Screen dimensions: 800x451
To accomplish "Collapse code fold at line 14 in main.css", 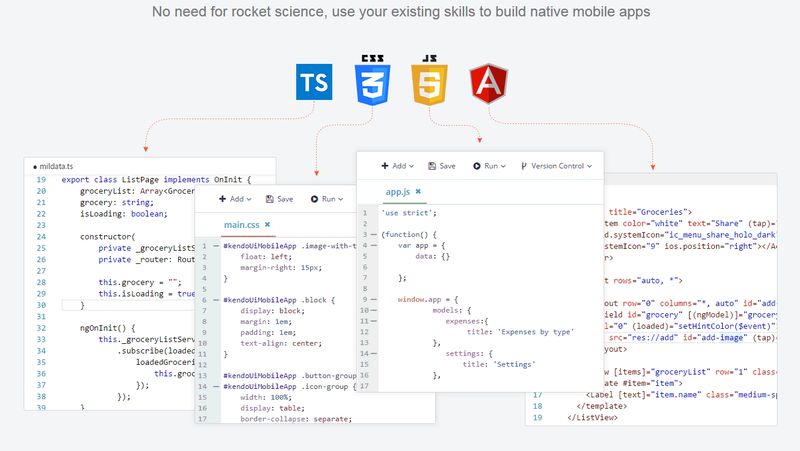I will (216, 387).
